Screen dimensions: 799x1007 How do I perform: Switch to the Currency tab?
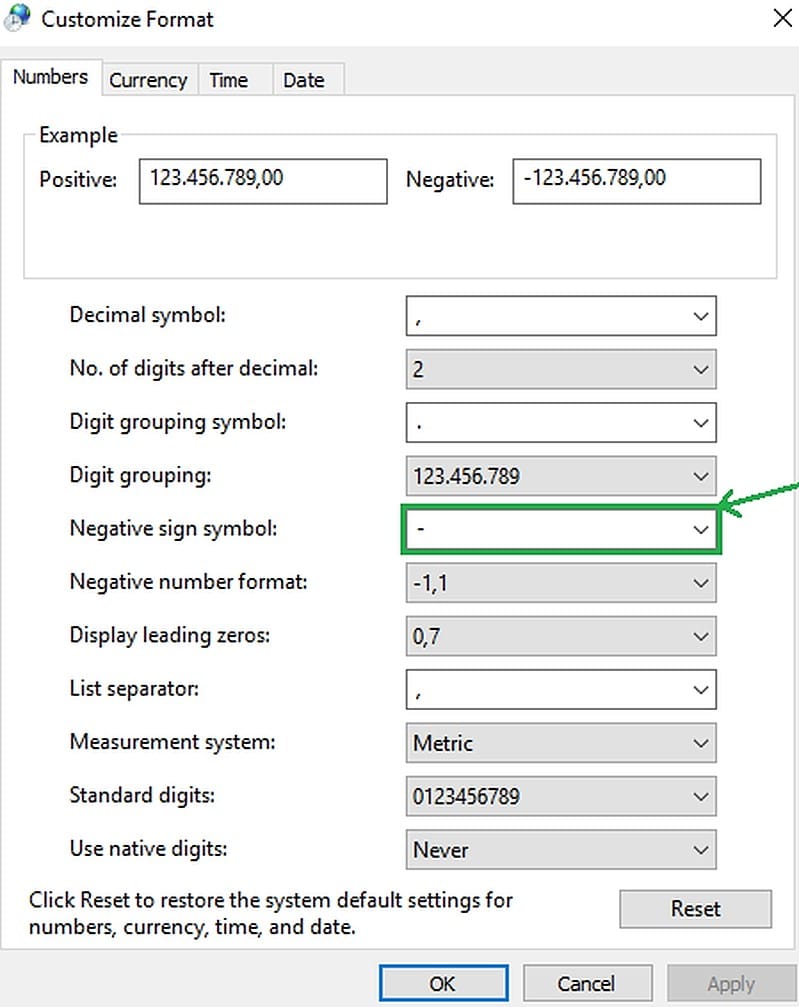(148, 80)
